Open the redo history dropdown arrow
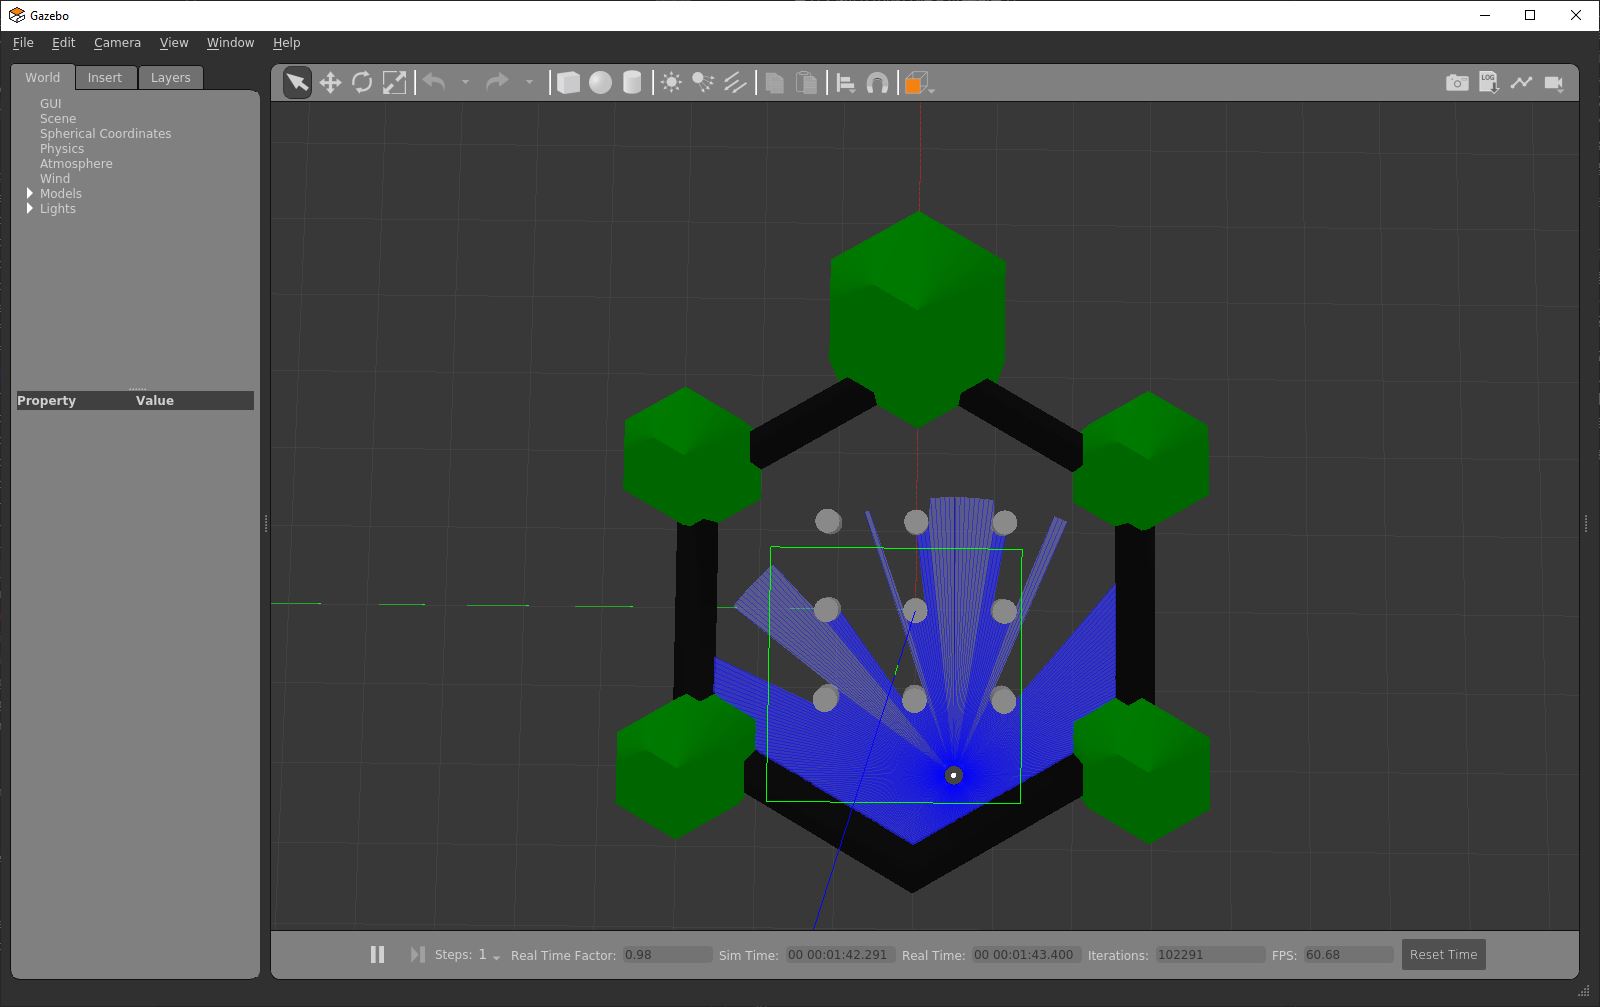 tap(529, 83)
